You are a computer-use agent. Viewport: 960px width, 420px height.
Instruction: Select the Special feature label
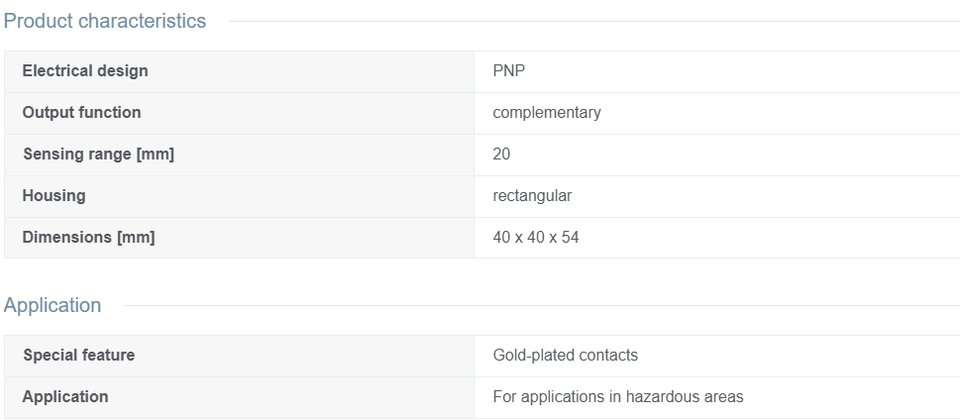click(x=79, y=355)
